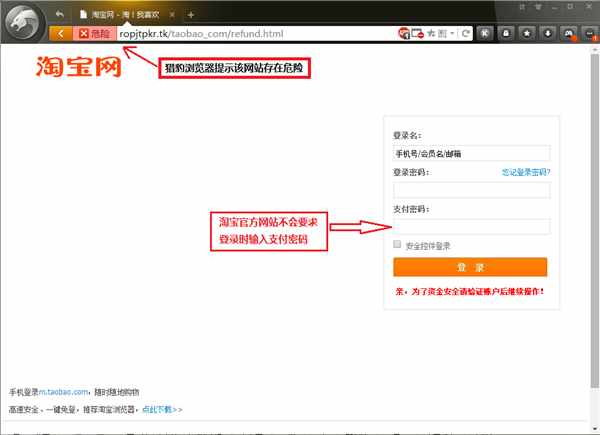Viewport: 600px width, 435px height.
Task: Open the game controller toolbar button
Action: click(569, 34)
